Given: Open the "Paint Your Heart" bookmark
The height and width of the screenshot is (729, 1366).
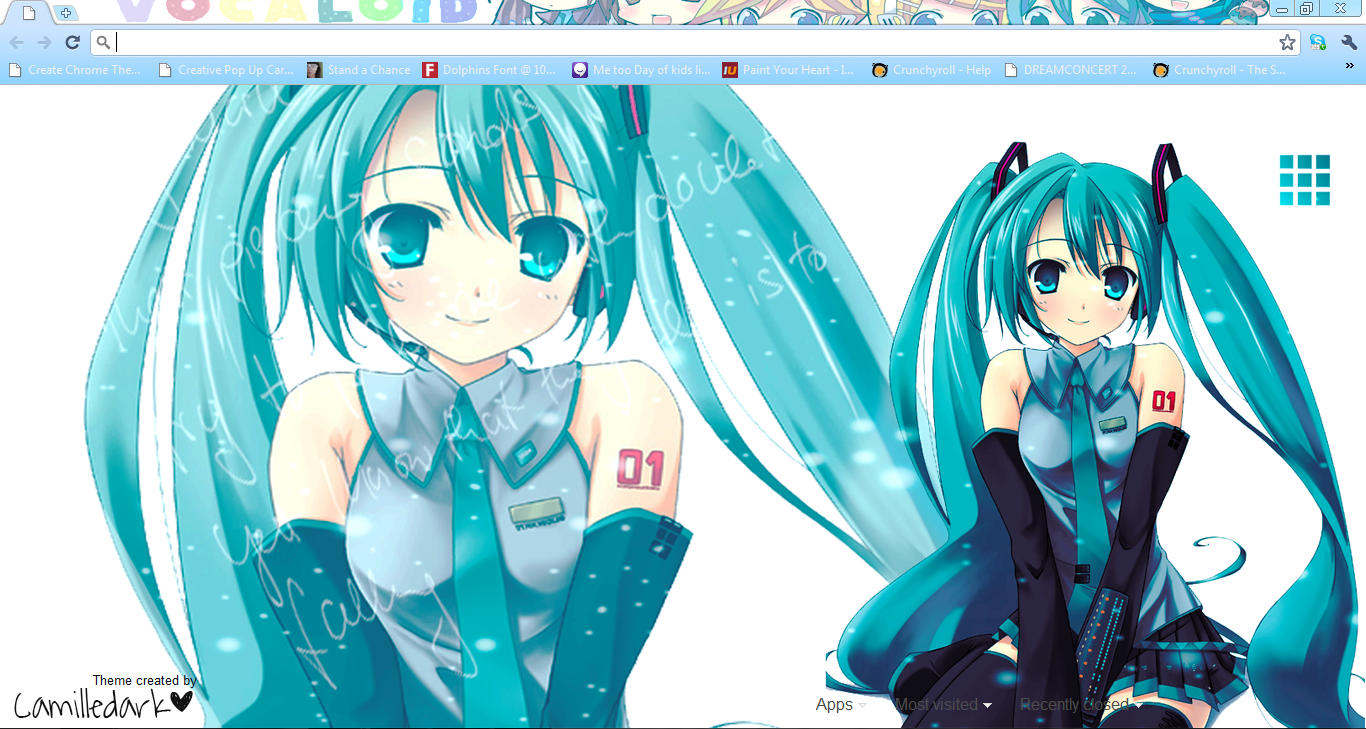Looking at the screenshot, I should point(788,70).
